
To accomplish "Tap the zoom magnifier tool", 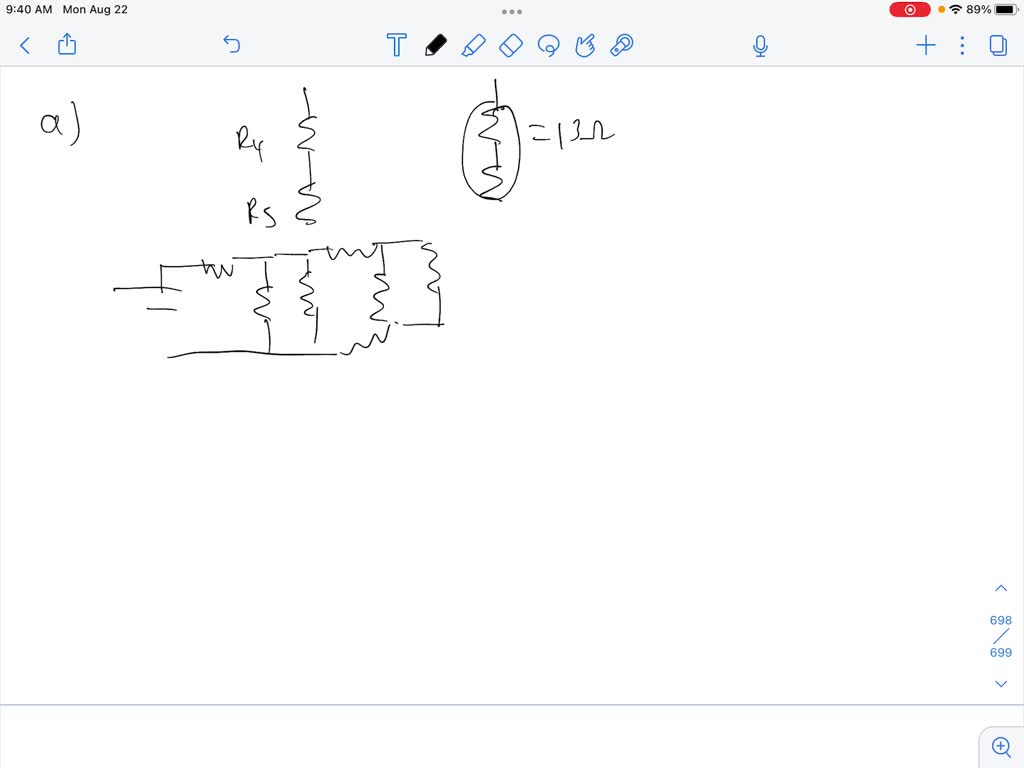I will pos(1001,746).
